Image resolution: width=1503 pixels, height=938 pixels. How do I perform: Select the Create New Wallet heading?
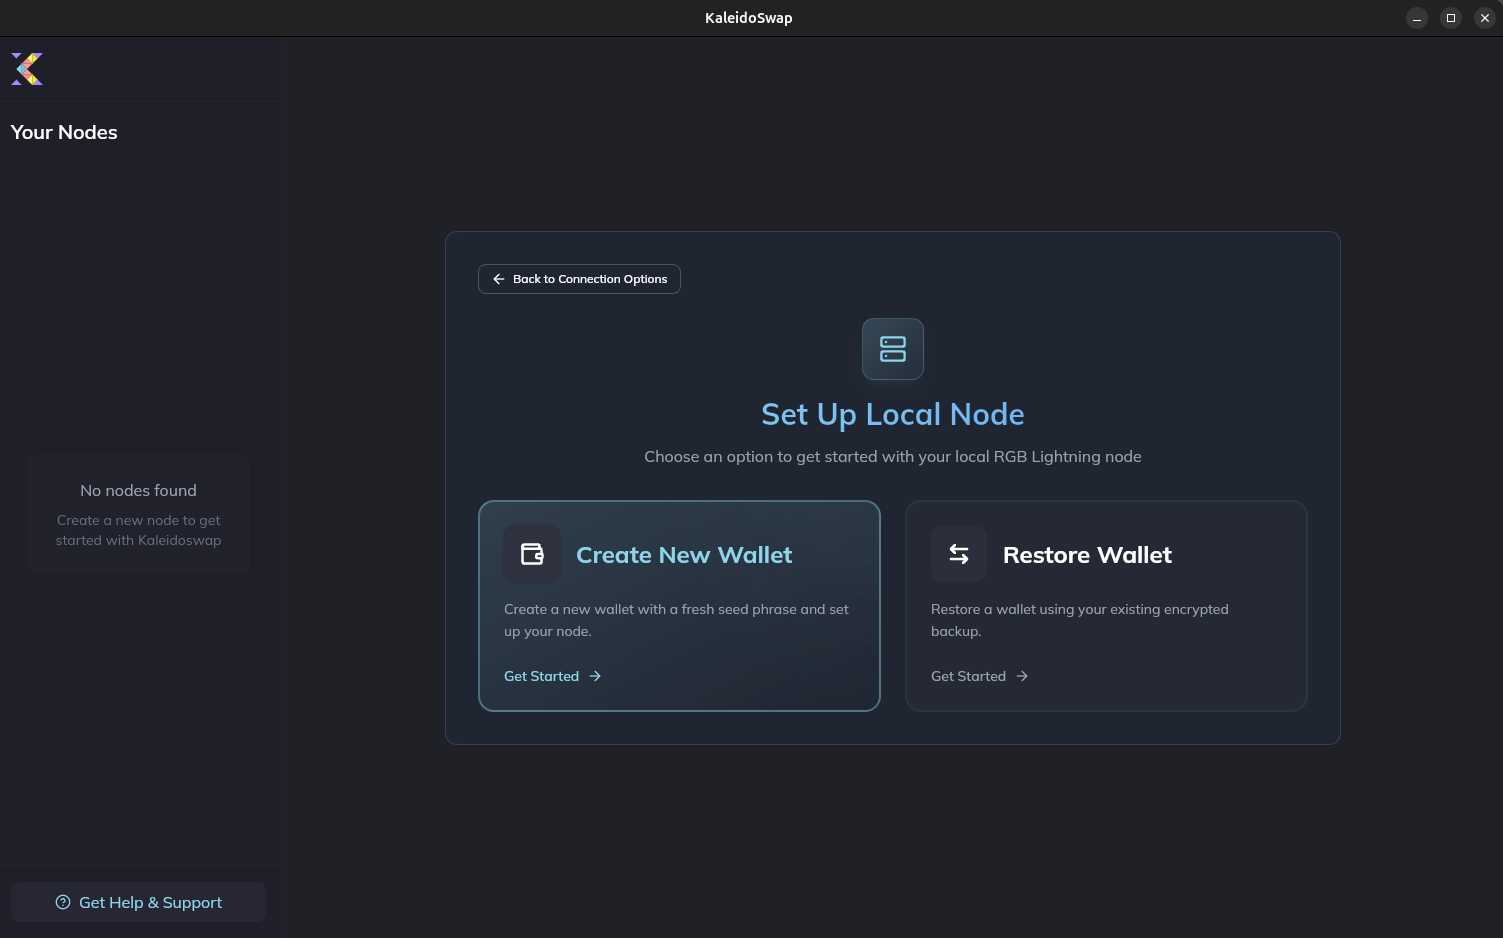pos(684,555)
